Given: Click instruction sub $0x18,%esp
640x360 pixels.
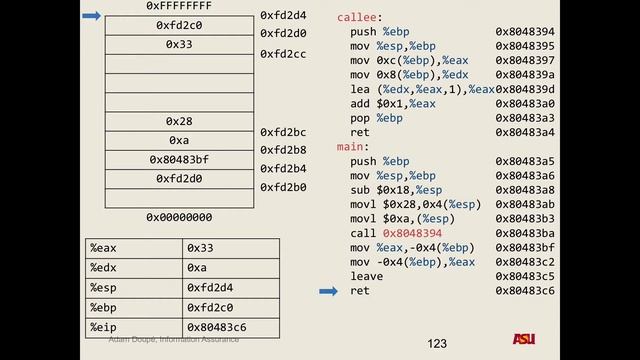Looking at the screenshot, I should [396, 190].
